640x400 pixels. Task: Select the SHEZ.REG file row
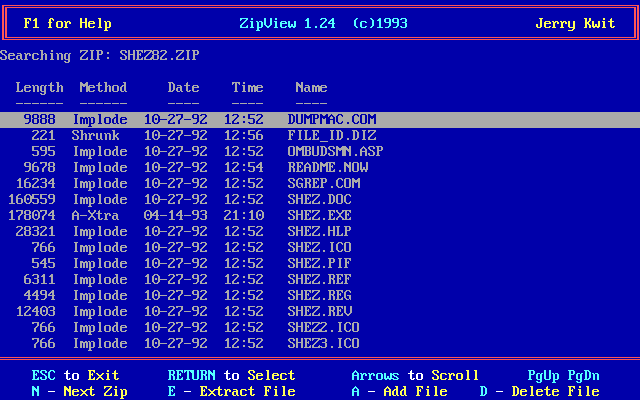coord(319,296)
